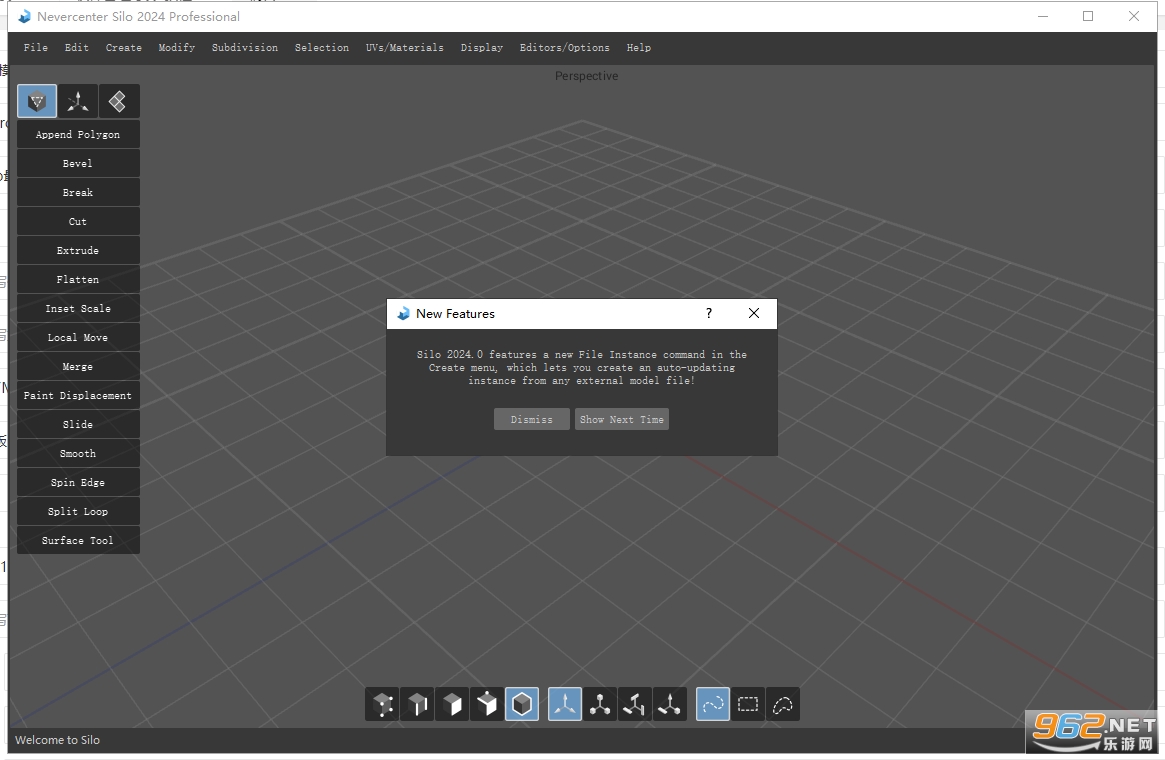The width and height of the screenshot is (1165, 760).
Task: Open the Editors/Options menu
Action: click(x=565, y=48)
